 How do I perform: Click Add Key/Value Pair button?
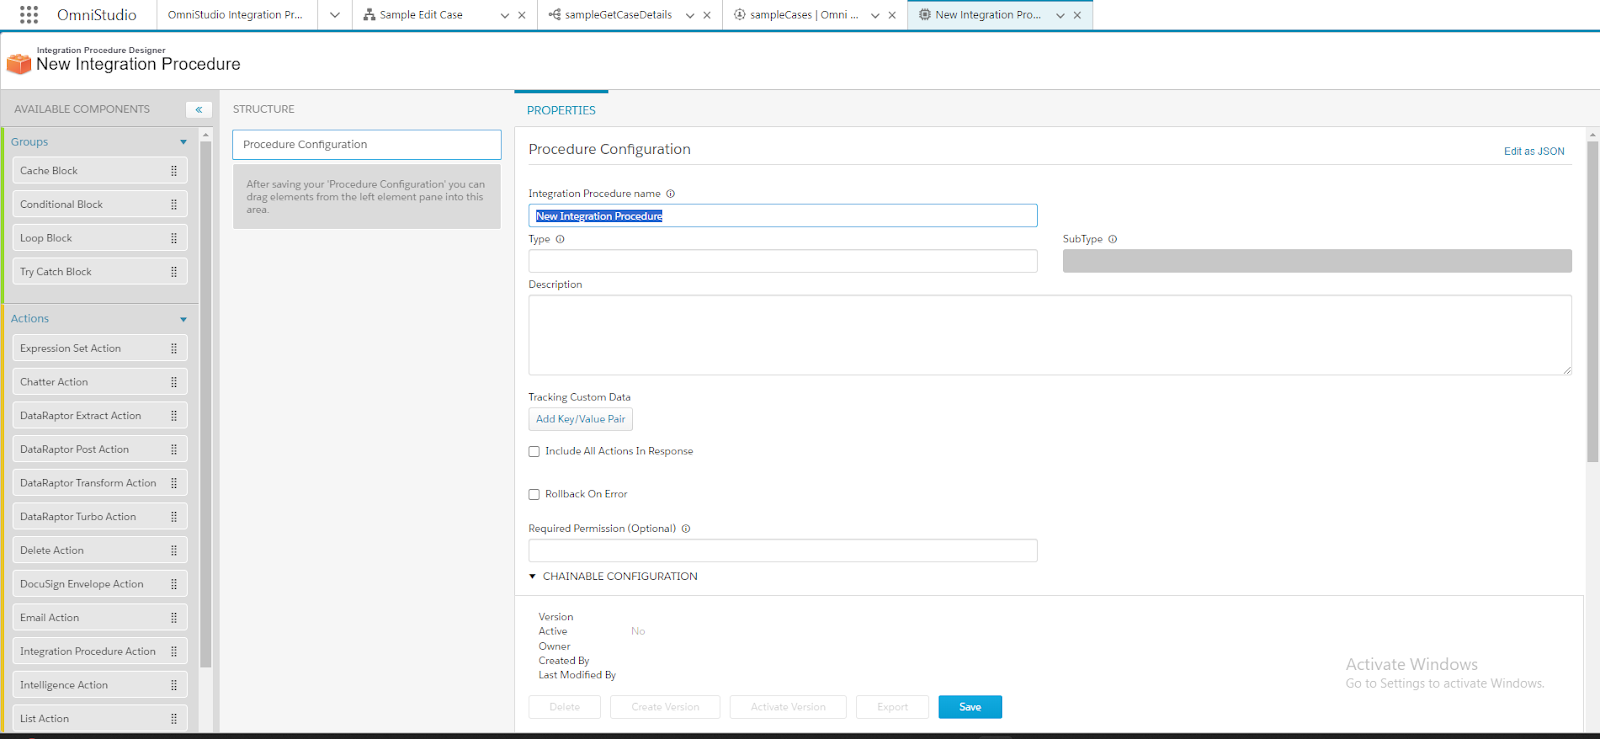(580, 419)
